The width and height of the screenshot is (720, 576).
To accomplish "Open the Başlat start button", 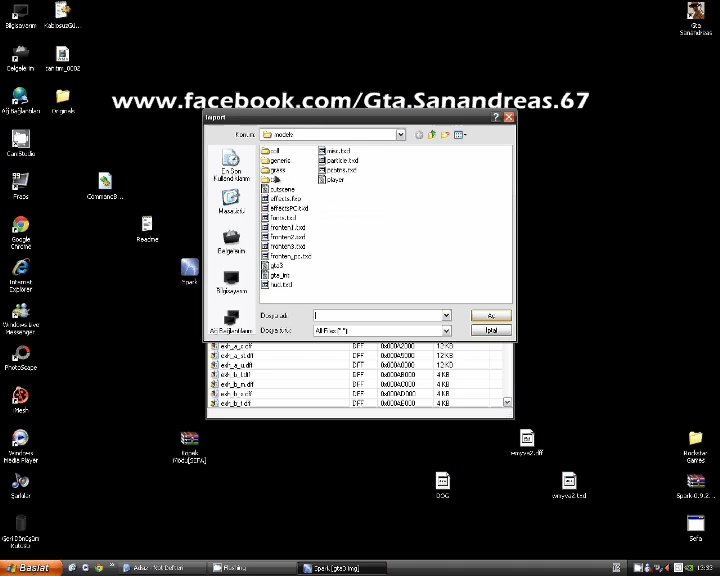I will 31,568.
